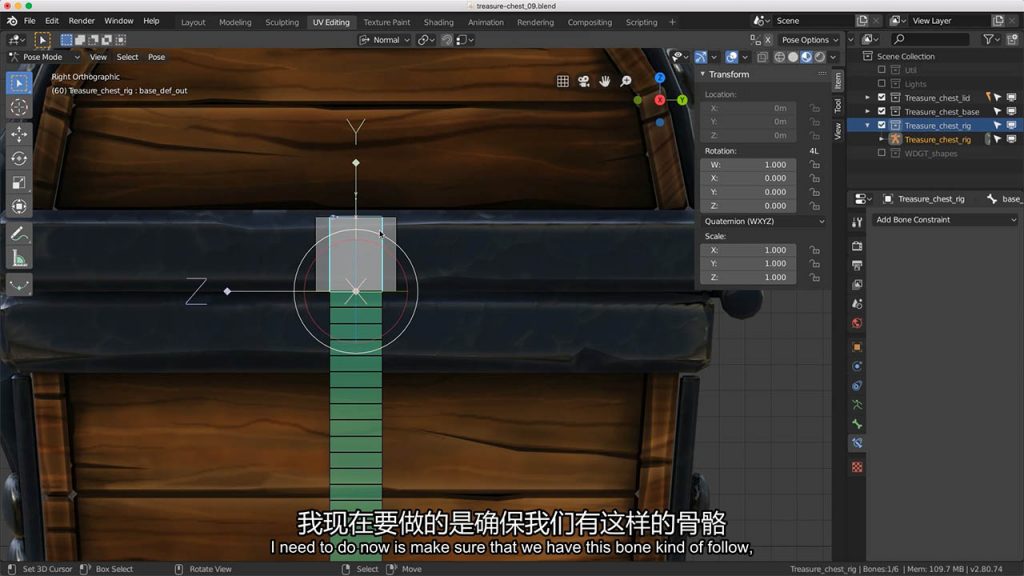Open the Pose Options popover
1024x576 pixels.
[808, 40]
